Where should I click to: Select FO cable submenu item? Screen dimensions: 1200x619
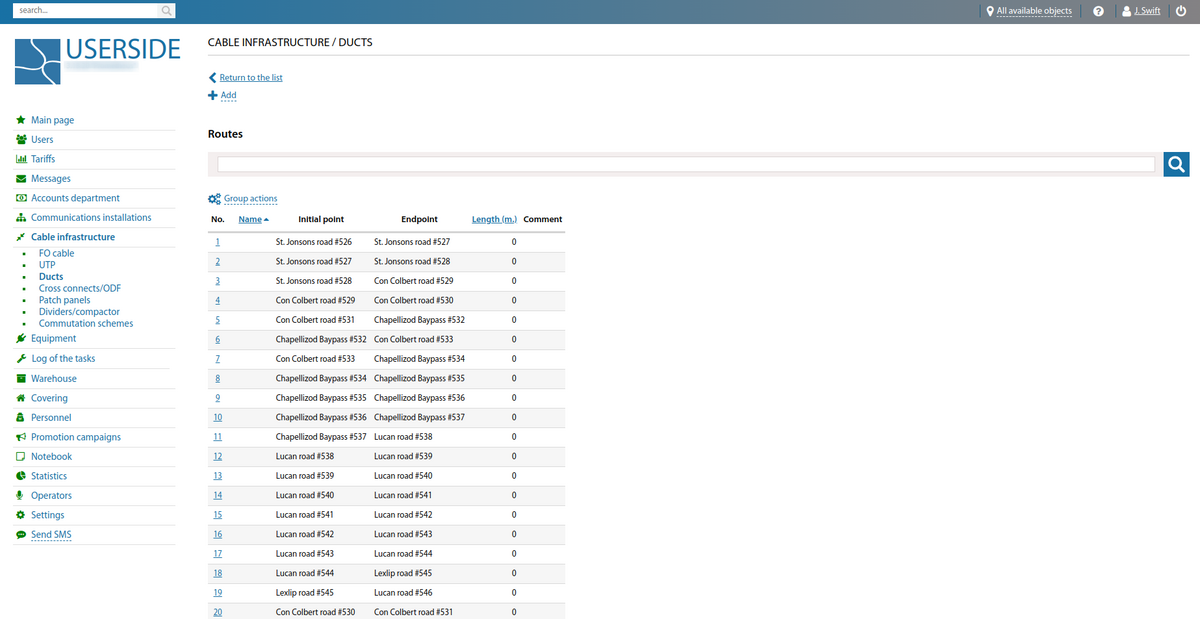(x=56, y=253)
